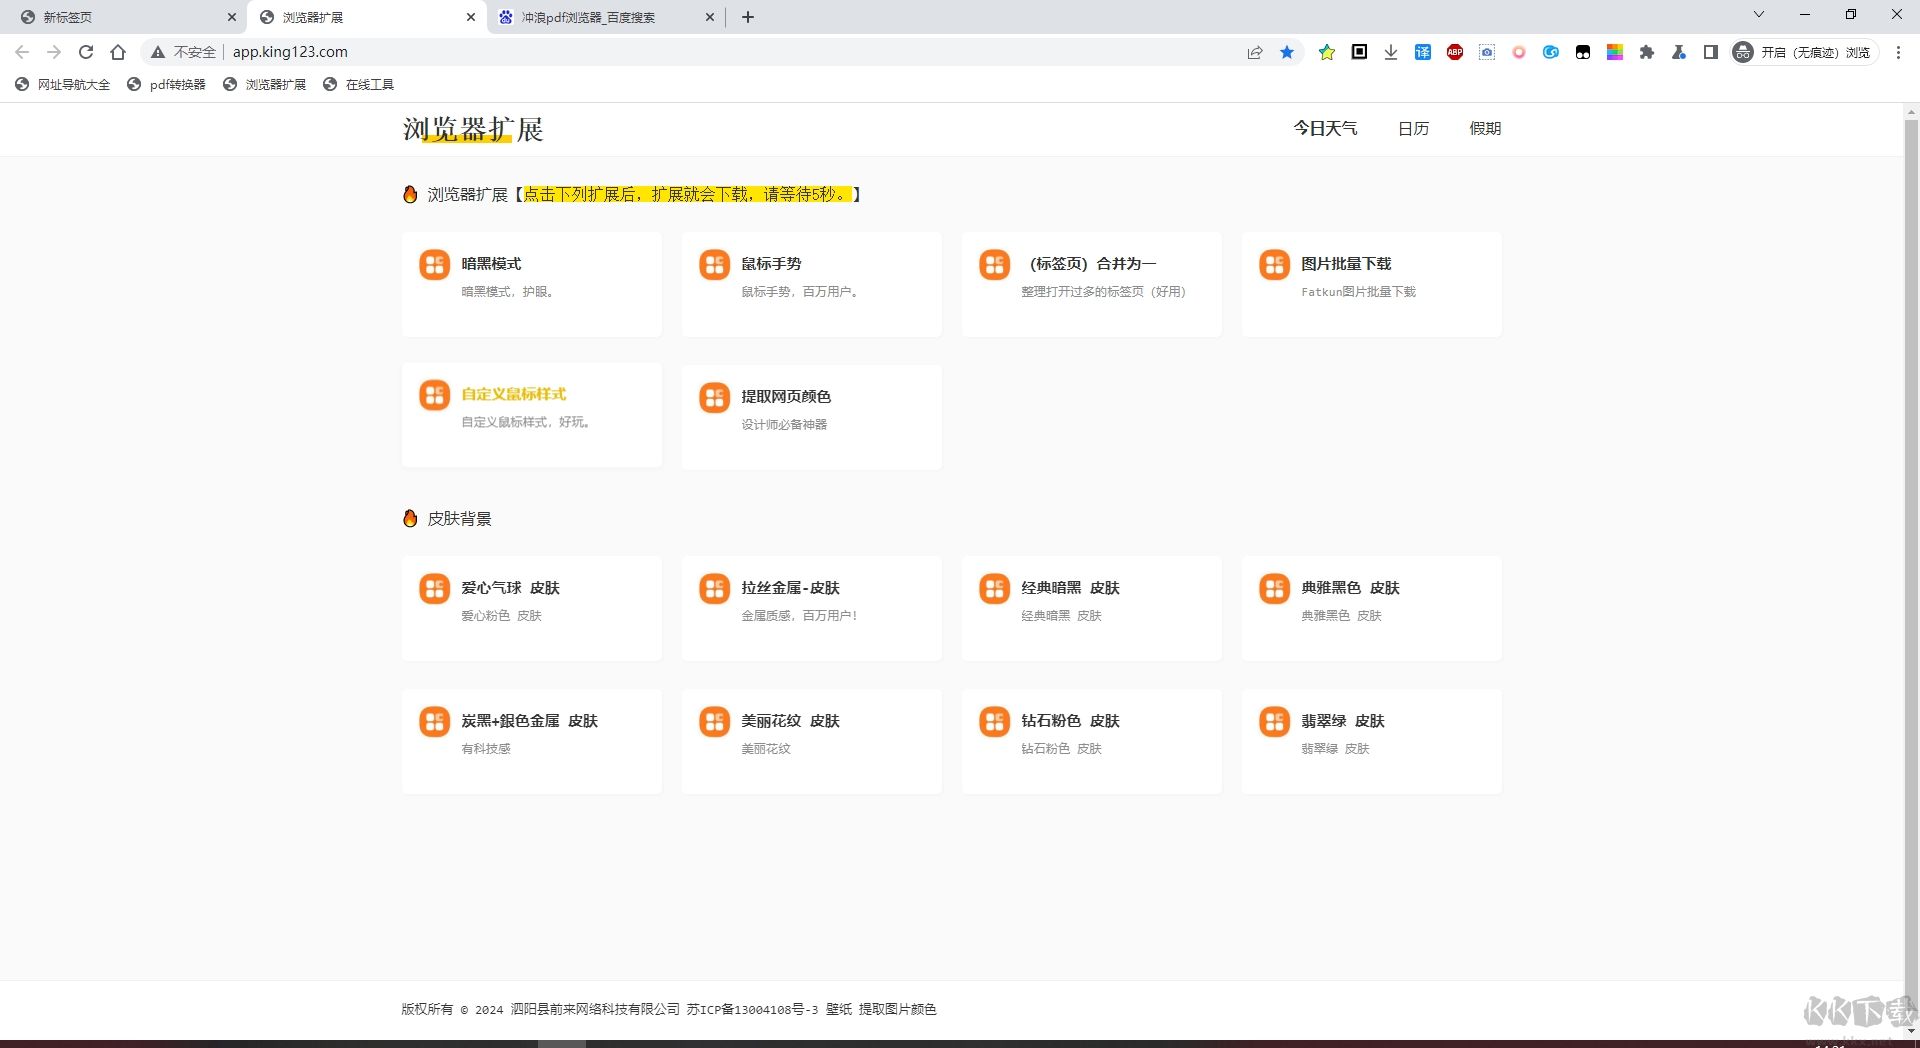Close the 新标签页 tab
The height and width of the screenshot is (1048, 1920).
[232, 17]
